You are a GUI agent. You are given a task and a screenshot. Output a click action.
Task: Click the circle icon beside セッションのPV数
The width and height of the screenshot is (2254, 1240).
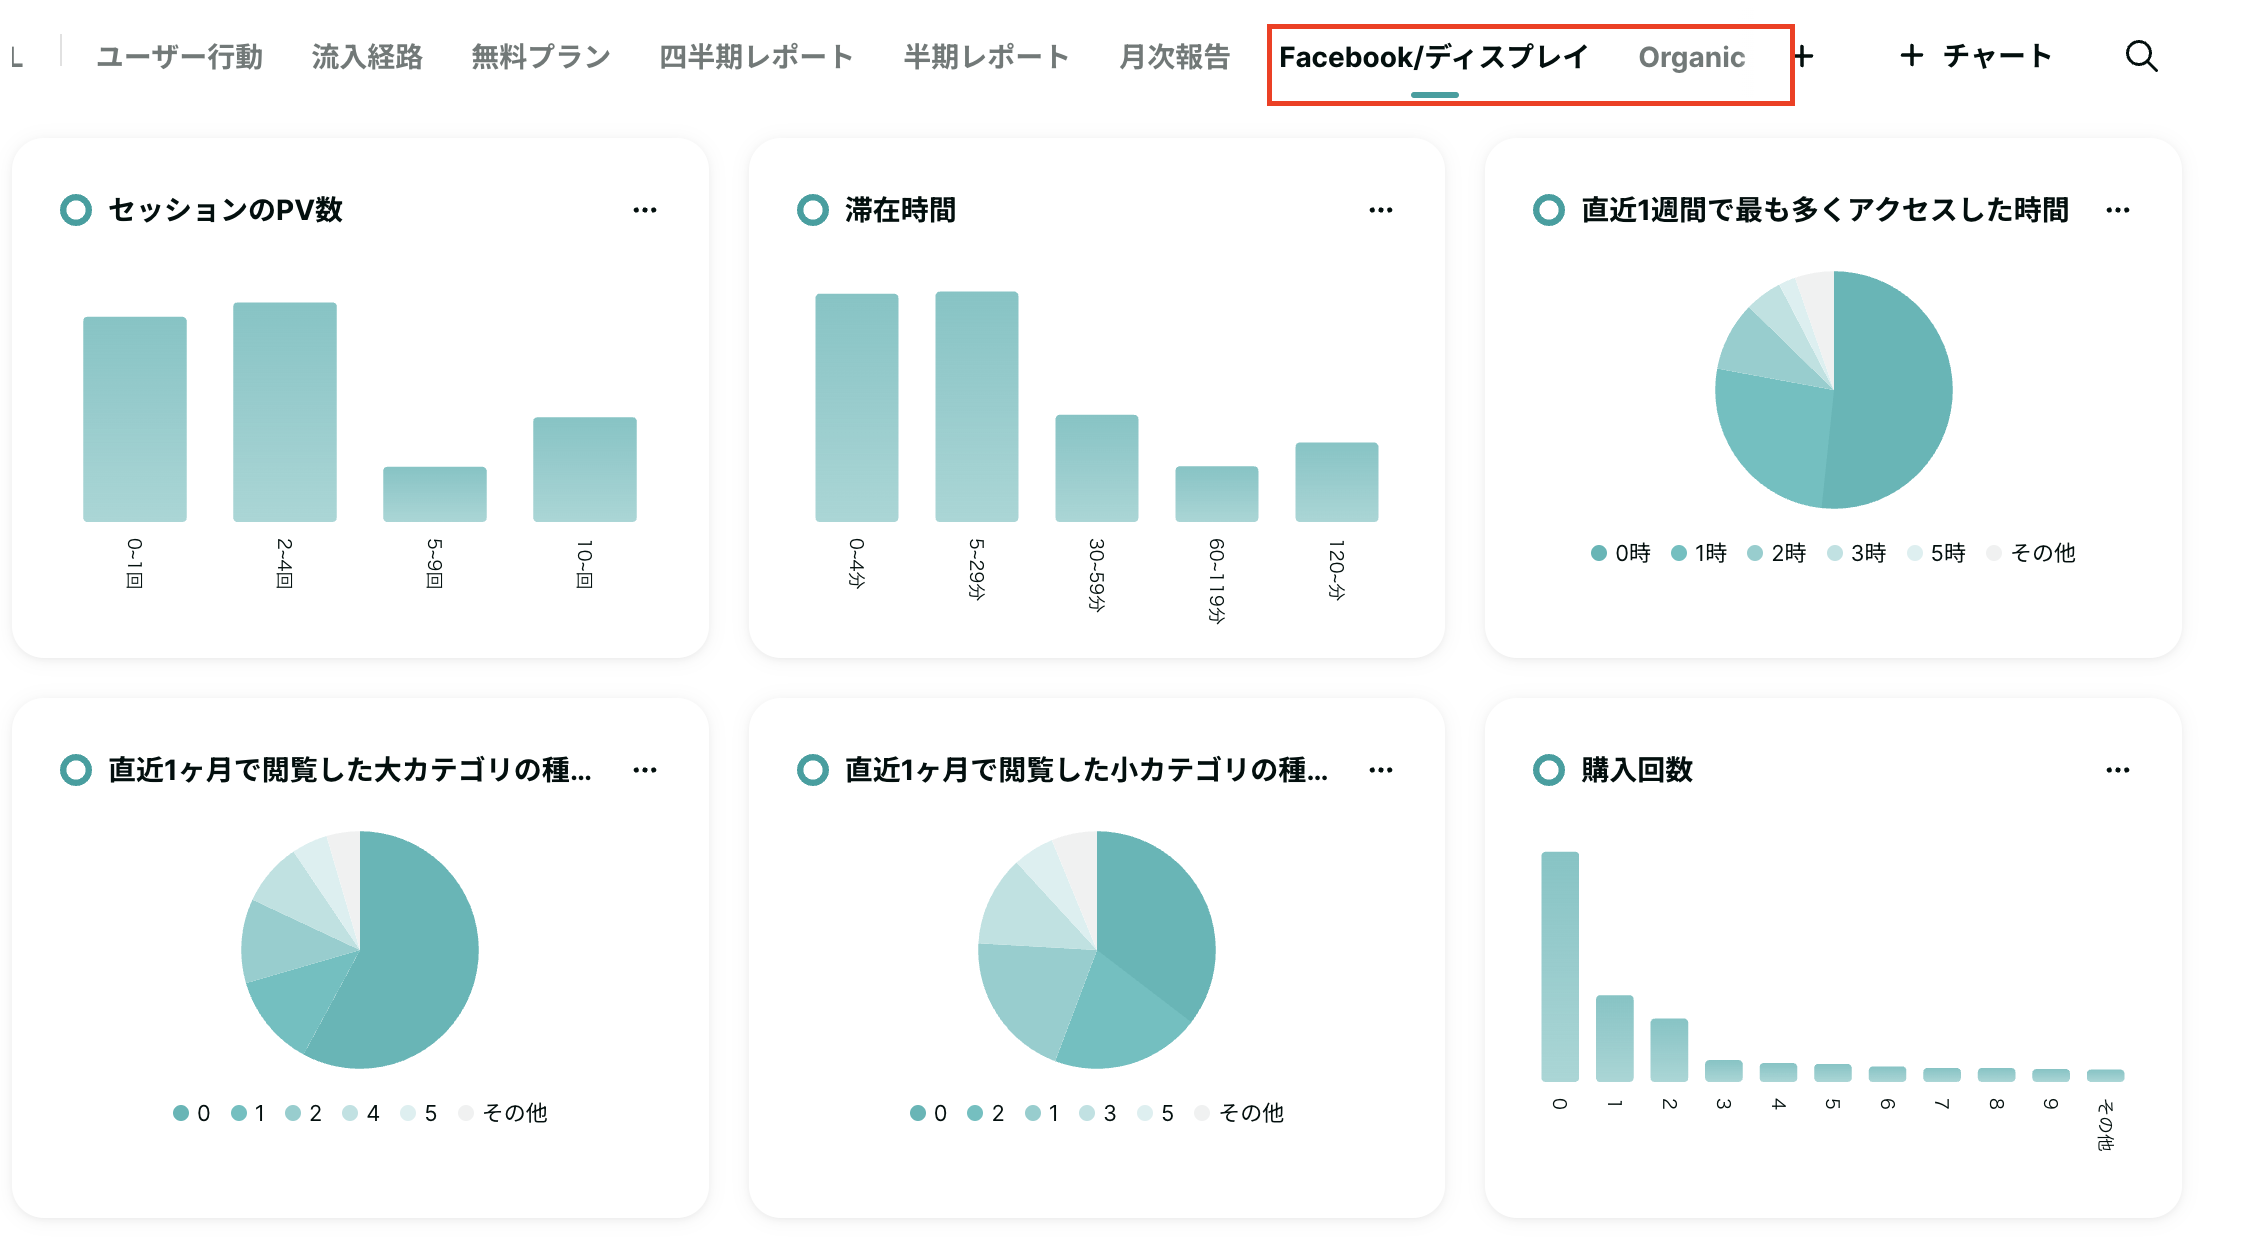point(76,210)
